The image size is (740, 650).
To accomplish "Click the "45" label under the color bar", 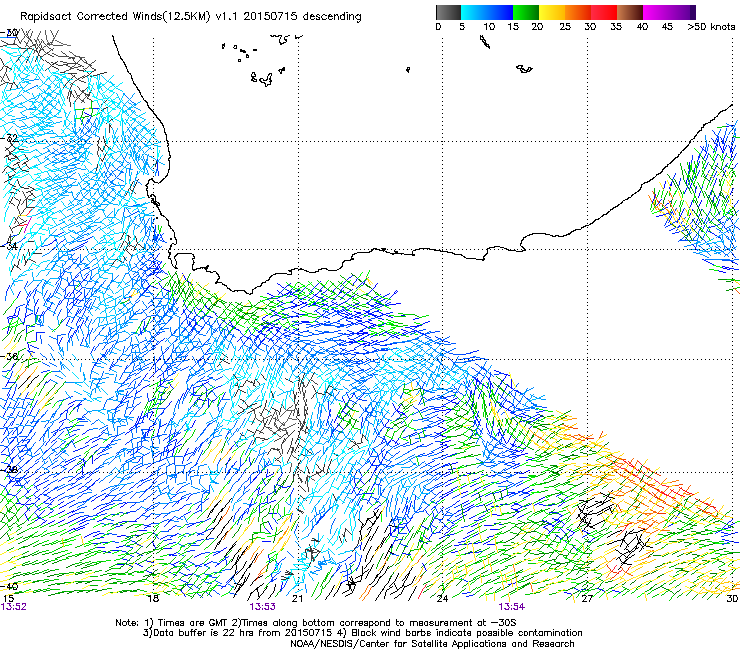I will point(667,27).
